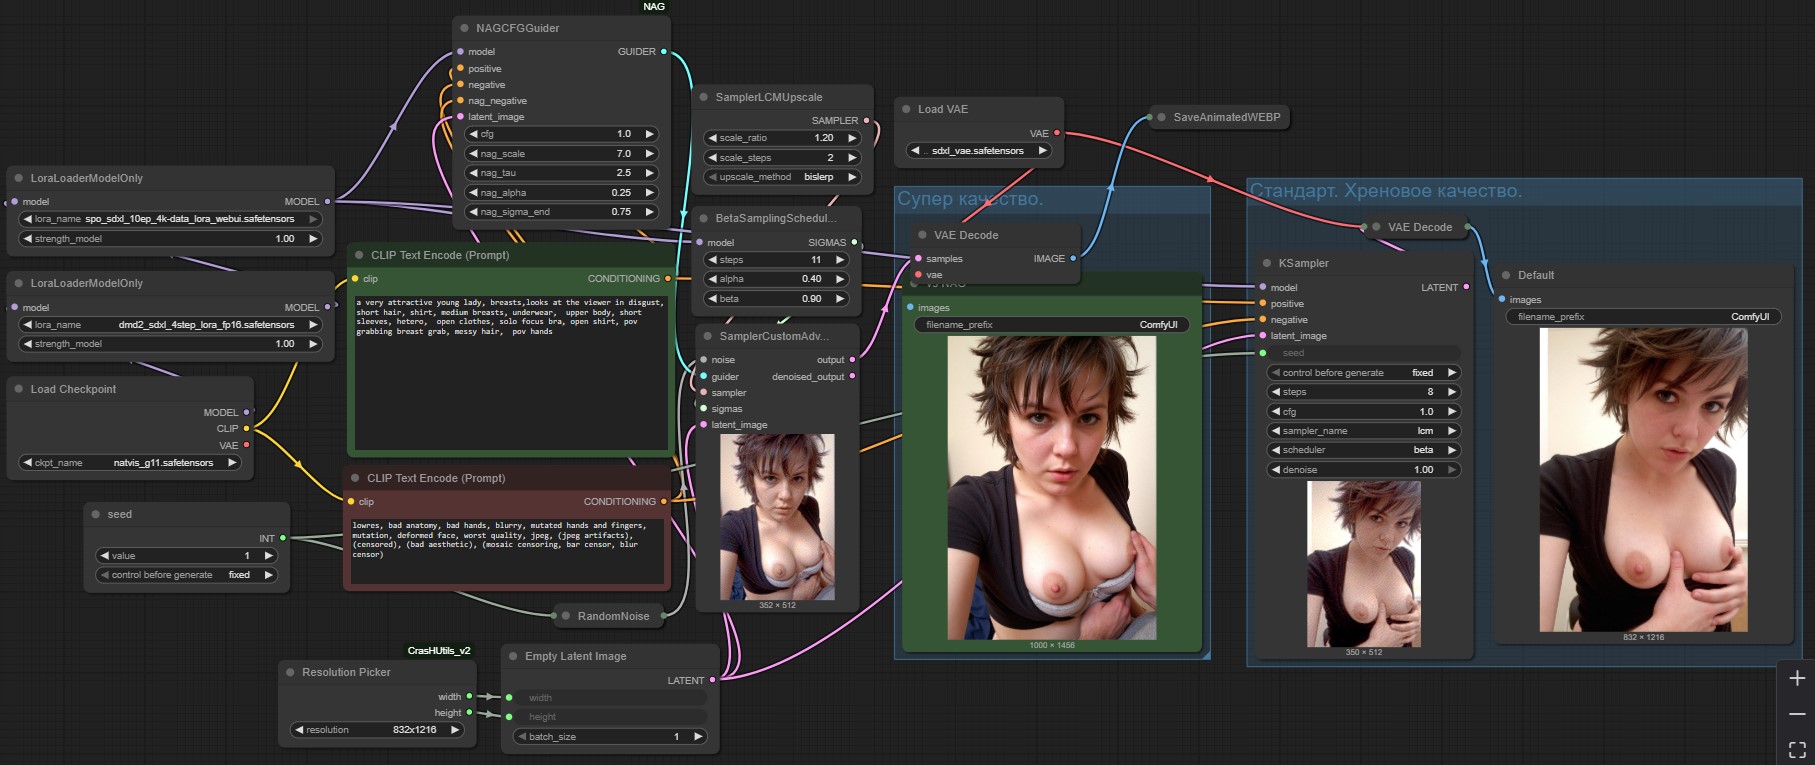This screenshot has height=765, width=1815.
Task: Click the GUIDER output port on NAGCFGGuider
Action: pos(664,51)
